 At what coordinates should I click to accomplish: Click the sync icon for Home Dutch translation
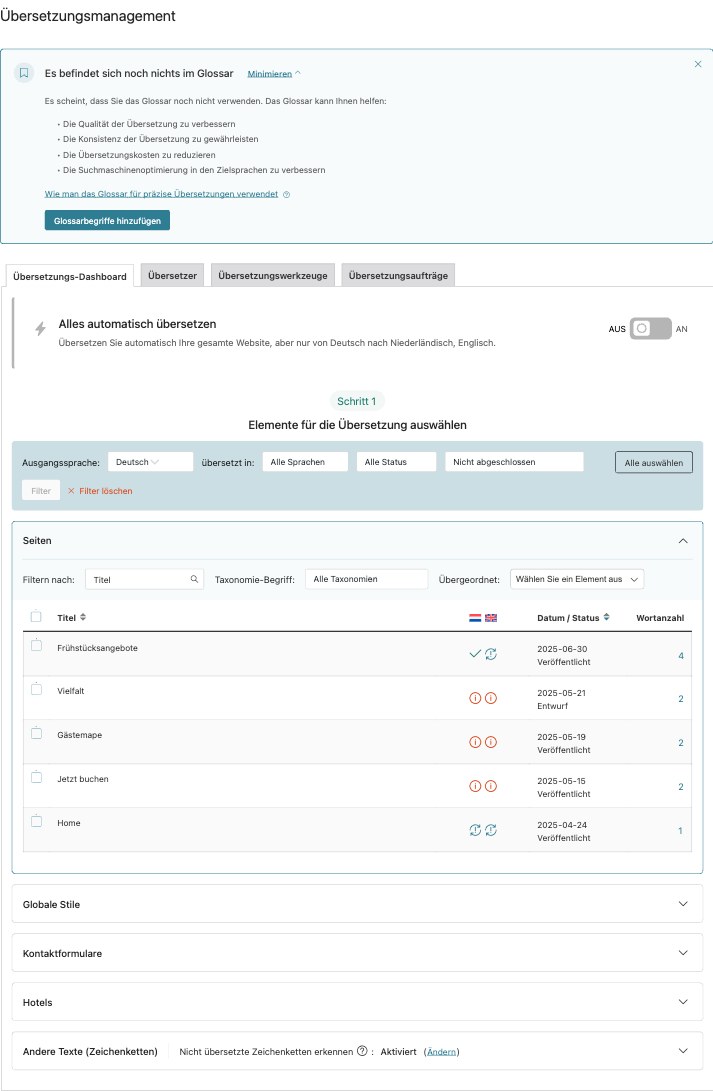pyautogui.click(x=474, y=828)
